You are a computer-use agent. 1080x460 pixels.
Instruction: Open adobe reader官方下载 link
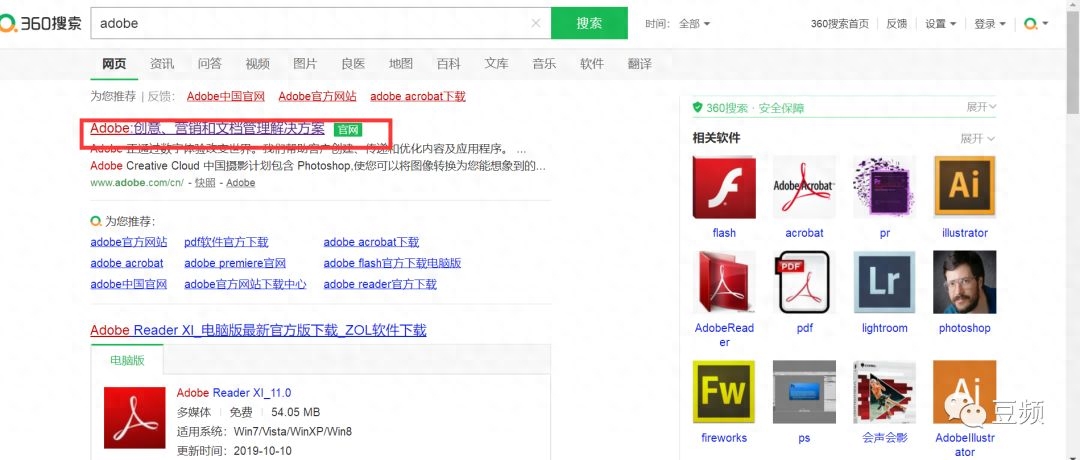tap(380, 284)
